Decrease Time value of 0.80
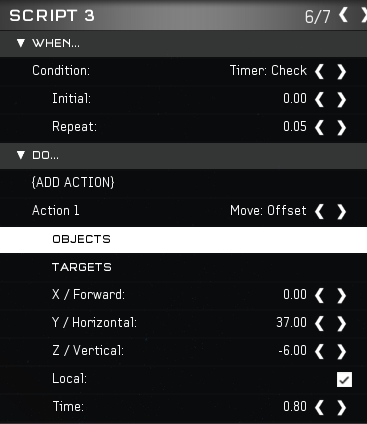This screenshot has width=367, height=424. (x=319, y=407)
